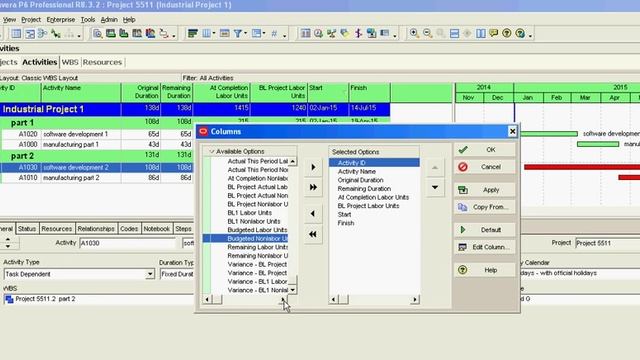Click the globe online help toolbar icon
Screen dimensions: 640x360
coord(520,33)
